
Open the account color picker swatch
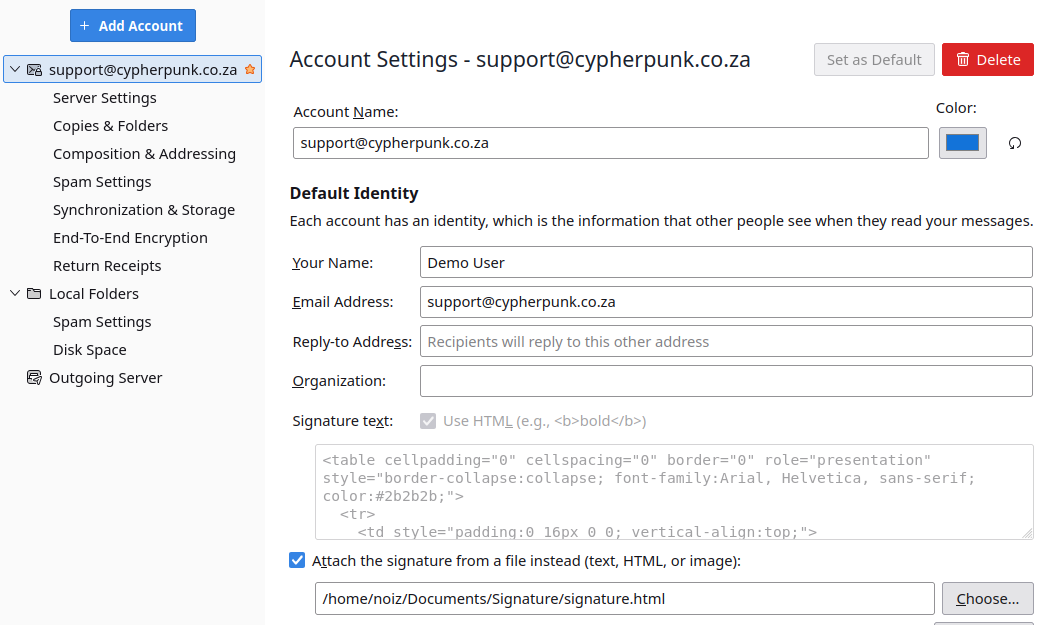pos(963,143)
